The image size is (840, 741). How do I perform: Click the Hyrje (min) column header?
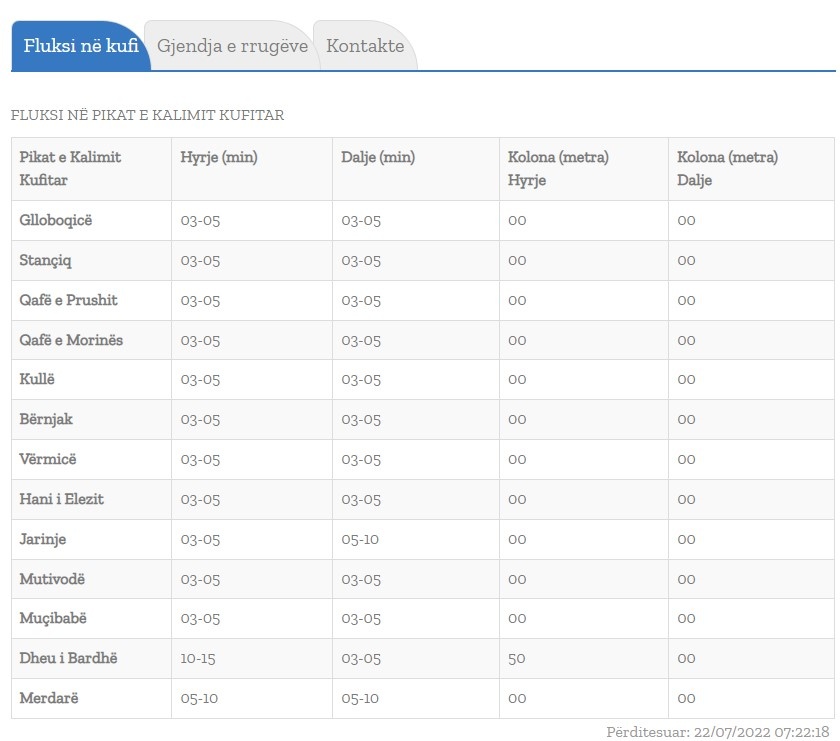[217, 157]
